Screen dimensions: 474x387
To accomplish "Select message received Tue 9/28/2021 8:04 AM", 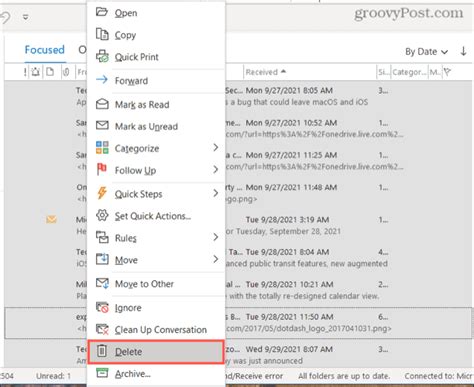I will click(x=238, y=258).
